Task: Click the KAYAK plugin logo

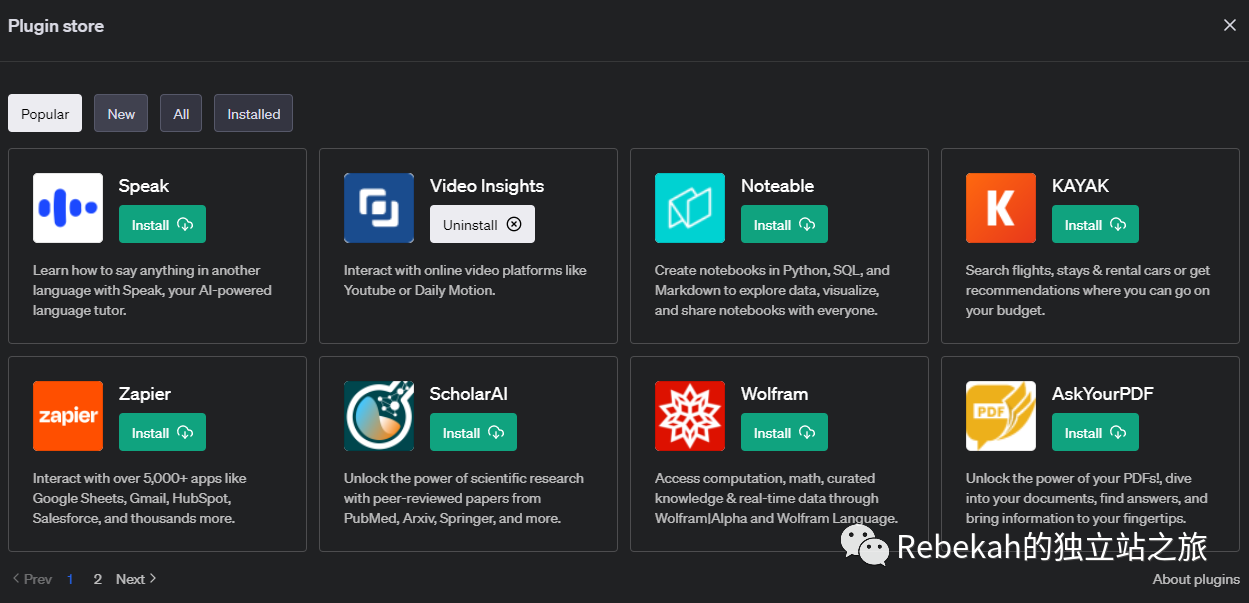Action: tap(1001, 208)
